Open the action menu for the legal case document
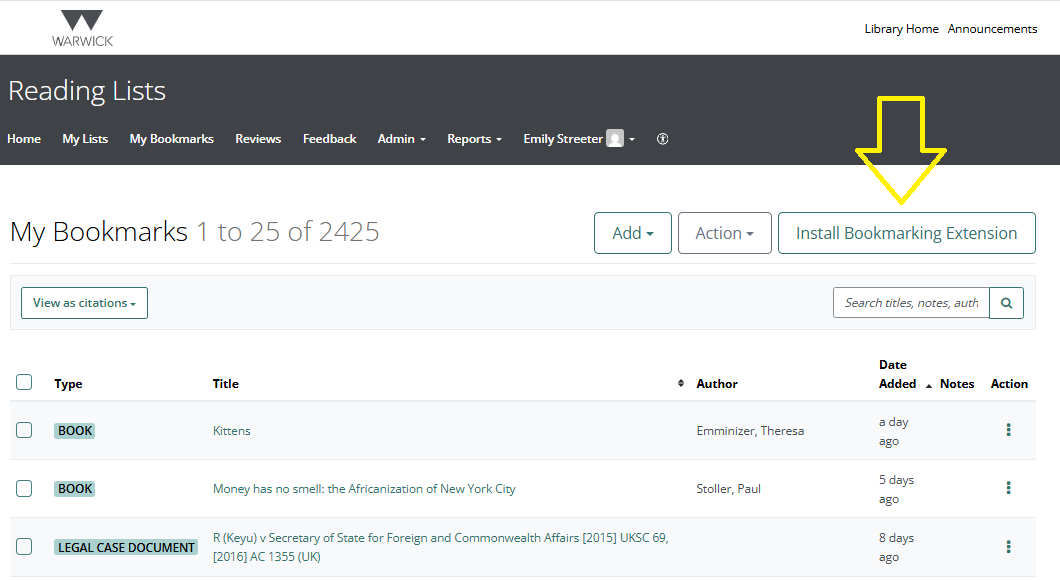The height and width of the screenshot is (580, 1060). click(x=1008, y=547)
